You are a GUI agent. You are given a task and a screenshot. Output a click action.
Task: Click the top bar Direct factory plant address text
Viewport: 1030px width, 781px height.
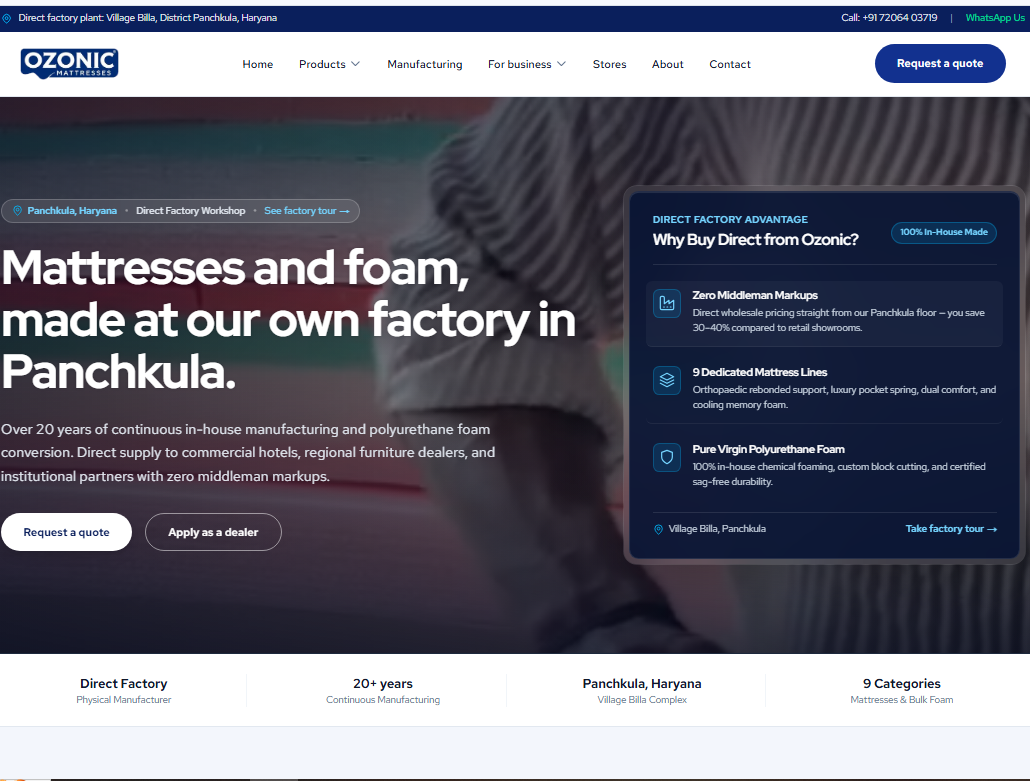[147, 18]
